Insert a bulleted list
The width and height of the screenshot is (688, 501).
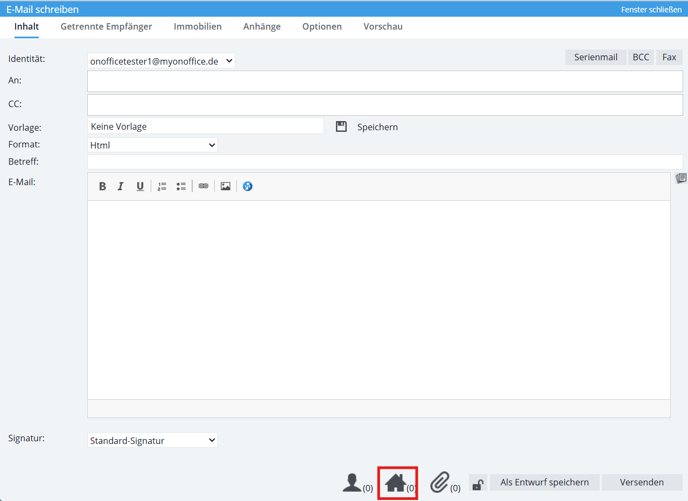pos(181,186)
